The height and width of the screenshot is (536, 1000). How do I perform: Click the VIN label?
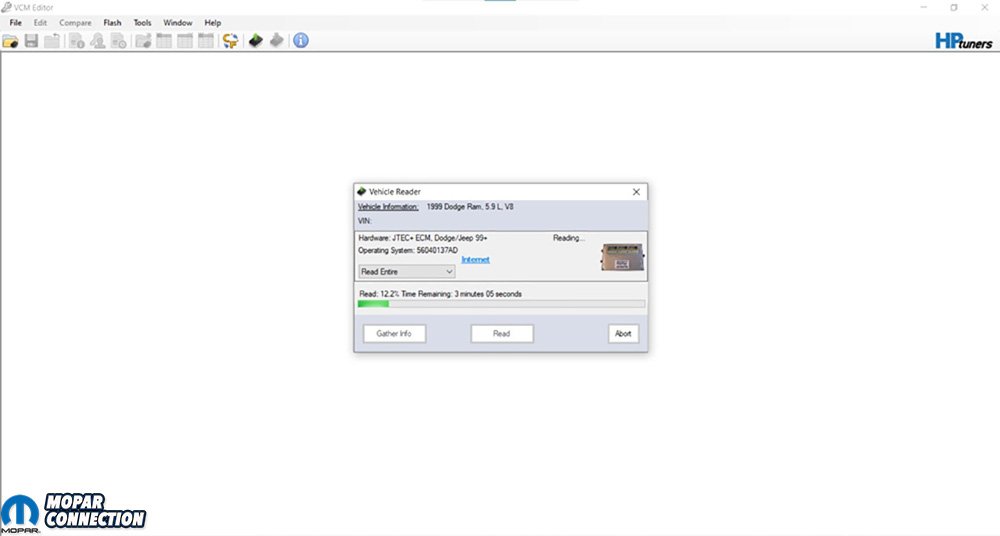click(365, 221)
